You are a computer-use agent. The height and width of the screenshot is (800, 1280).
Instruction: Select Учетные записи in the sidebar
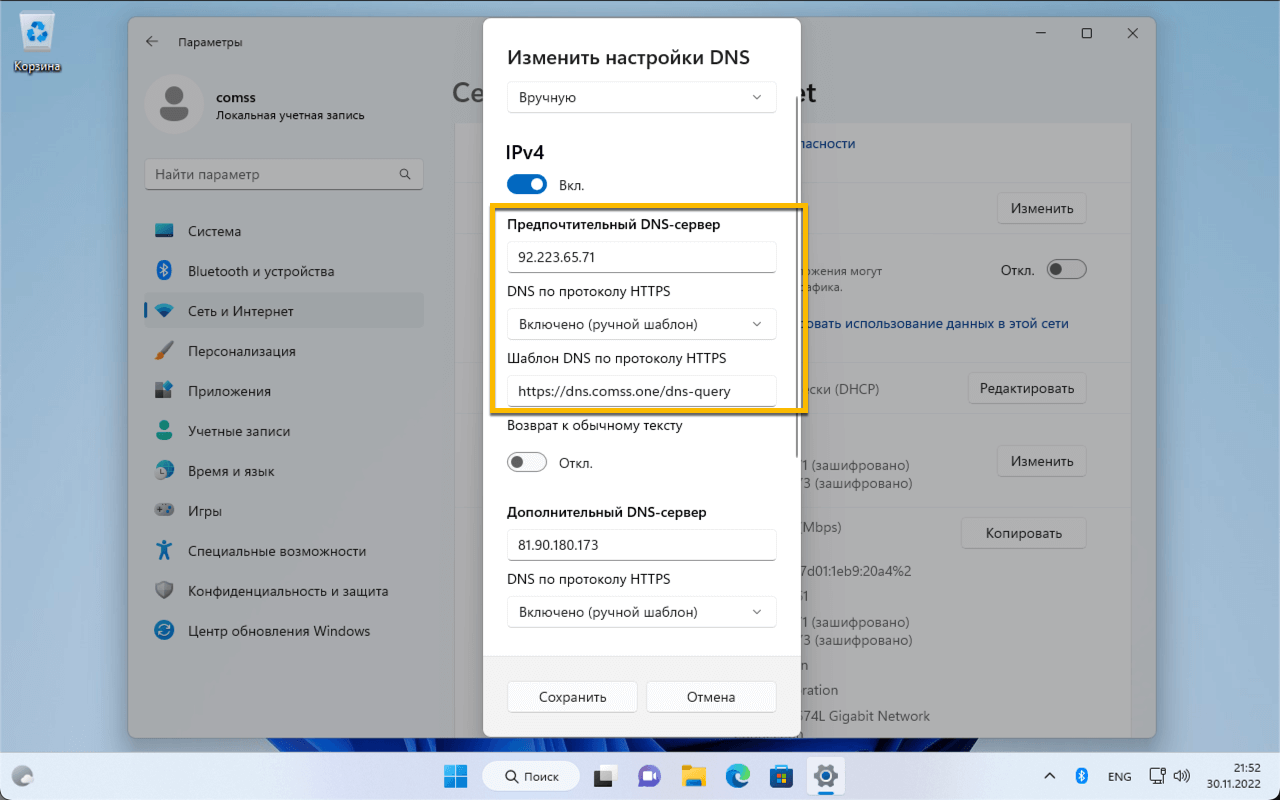point(284,431)
